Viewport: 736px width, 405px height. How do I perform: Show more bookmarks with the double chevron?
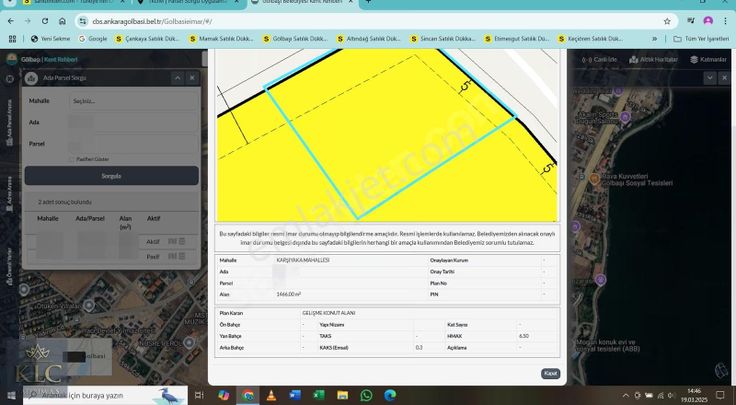pos(654,39)
